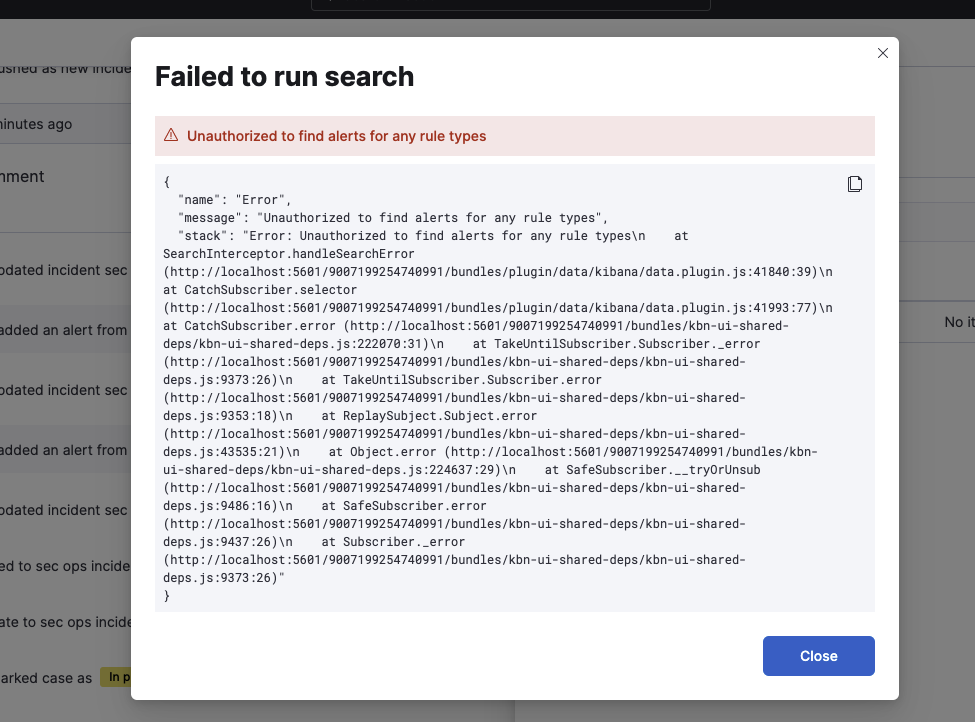Select the Unauthorized to find alerts callout text
The image size is (975, 722).
336,136
